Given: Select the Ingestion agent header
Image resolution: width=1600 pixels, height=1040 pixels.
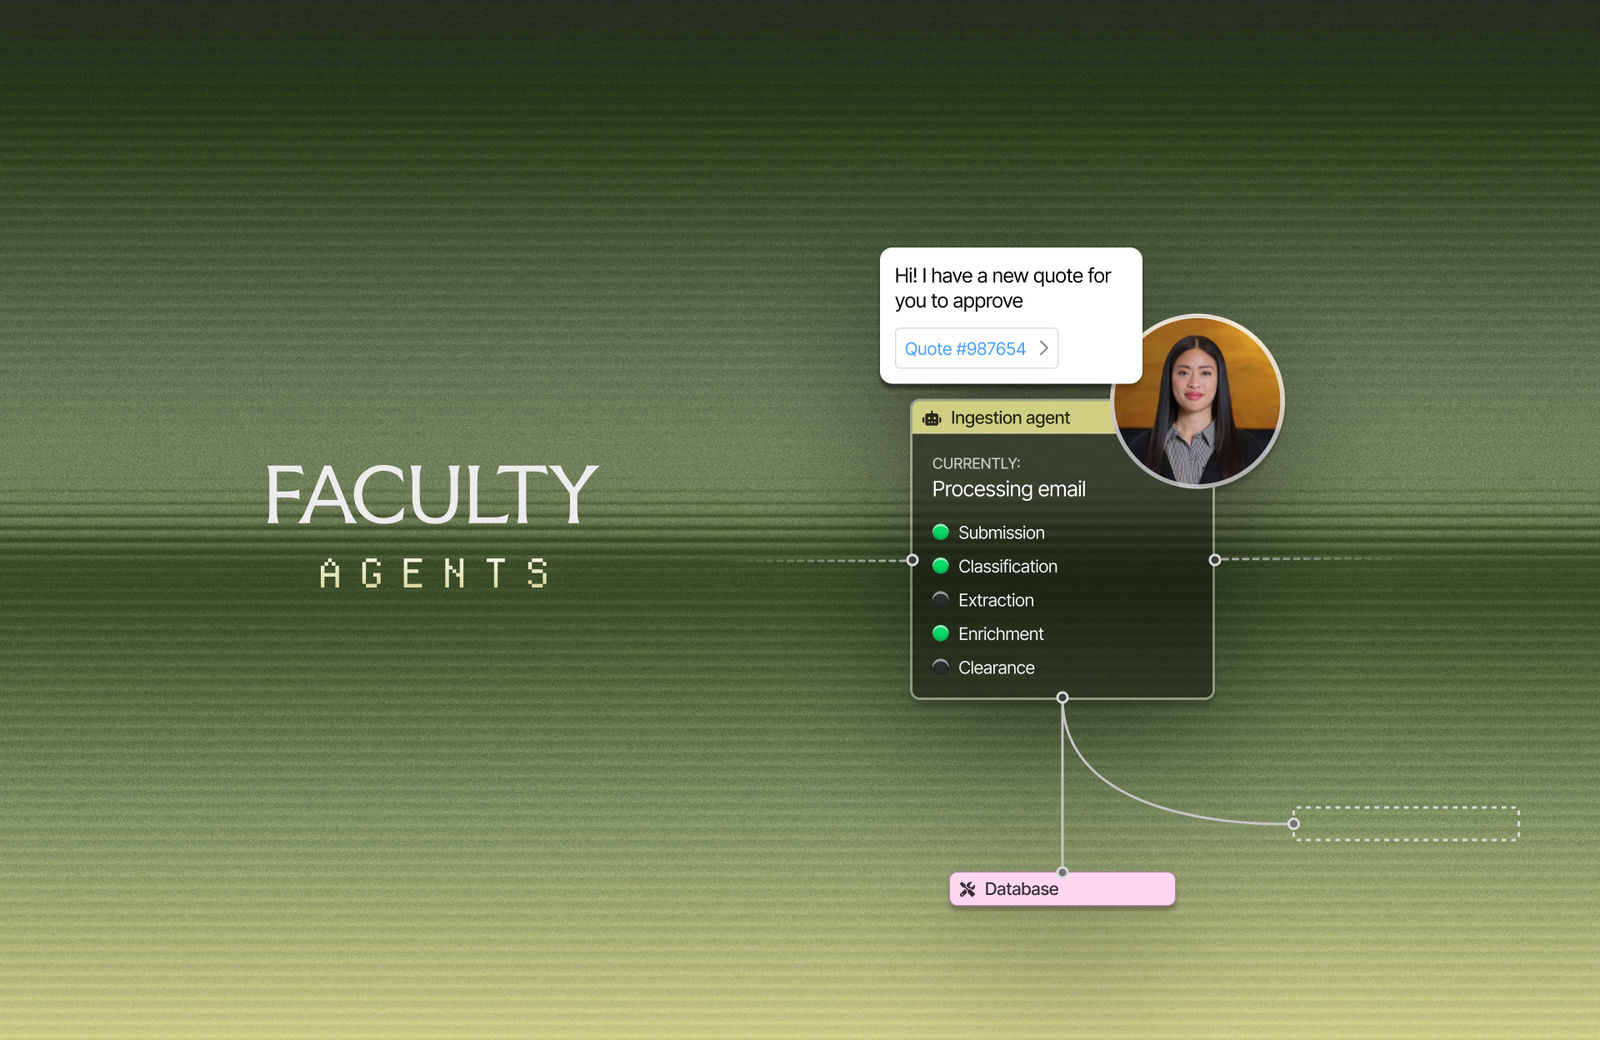Looking at the screenshot, I should [x=1015, y=418].
